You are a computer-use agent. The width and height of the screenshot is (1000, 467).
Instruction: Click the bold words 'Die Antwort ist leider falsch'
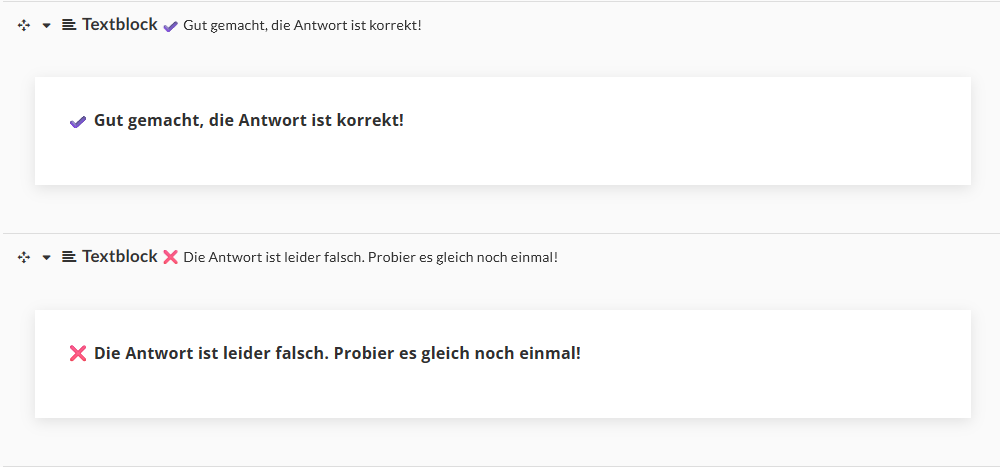[x=211, y=352]
